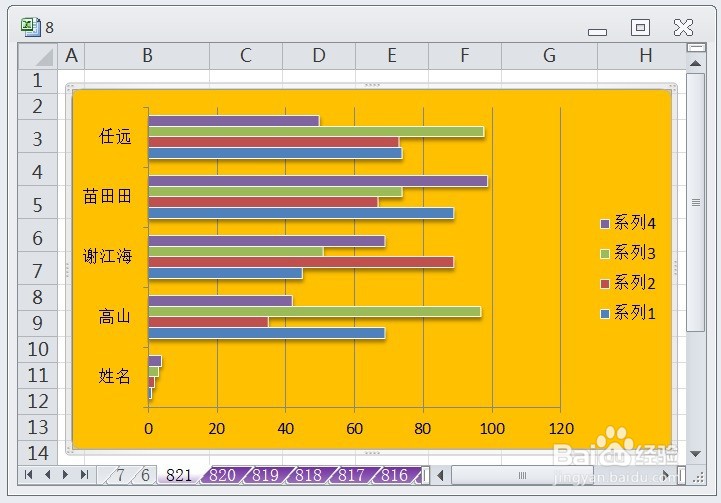The image size is (721, 503).
Task: Click the horizontal scrollbar thumb
Action: (x=522, y=475)
